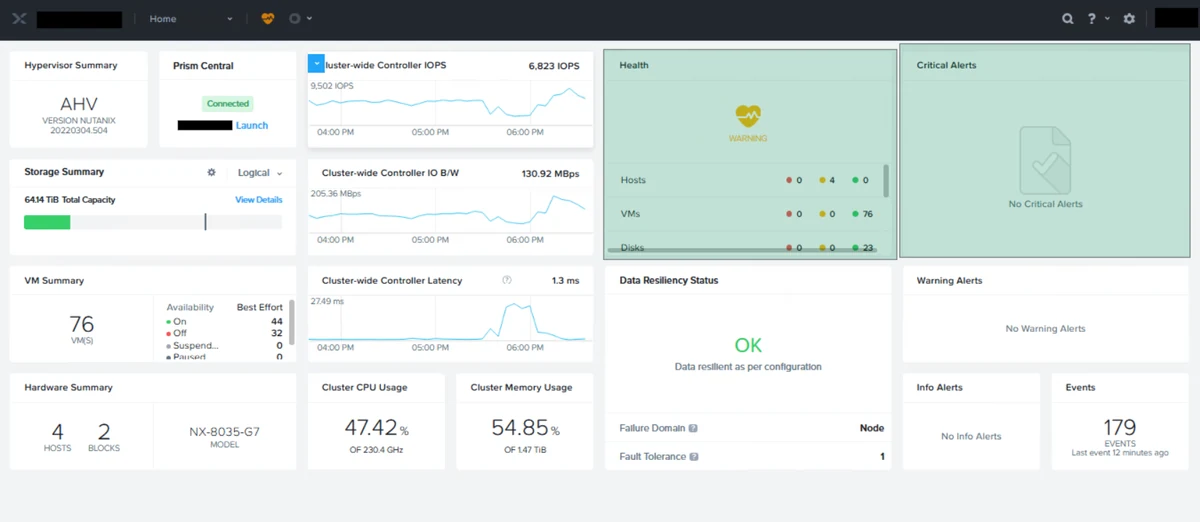Click the Connected status badge

[x=228, y=104]
